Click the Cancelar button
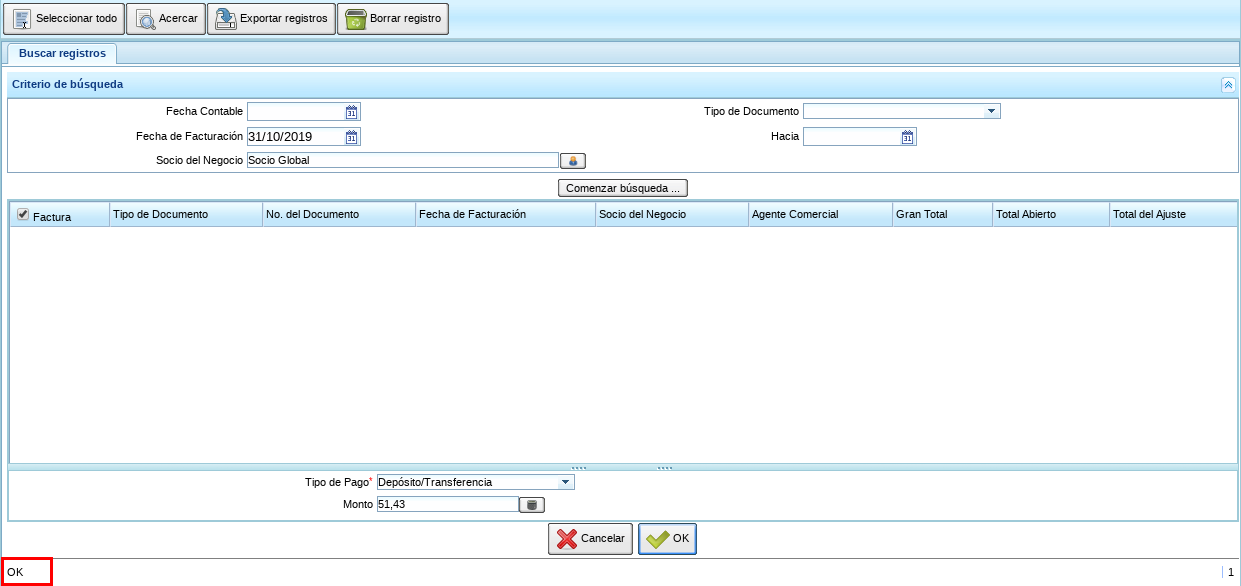Screen dimensions: 1241x586 click(x=590, y=539)
